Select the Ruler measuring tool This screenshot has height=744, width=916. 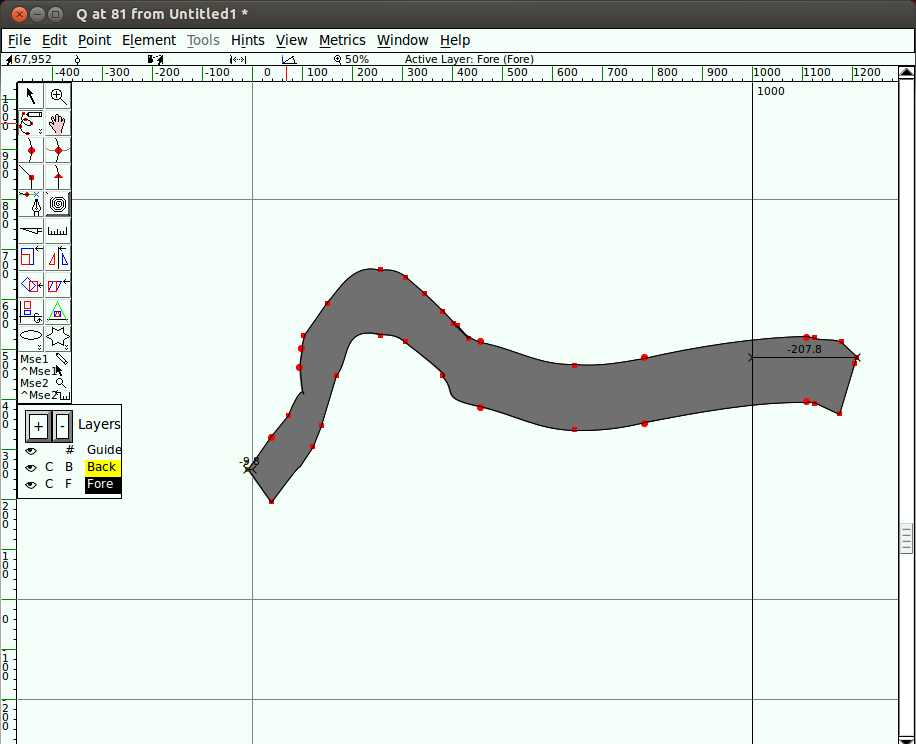58,231
